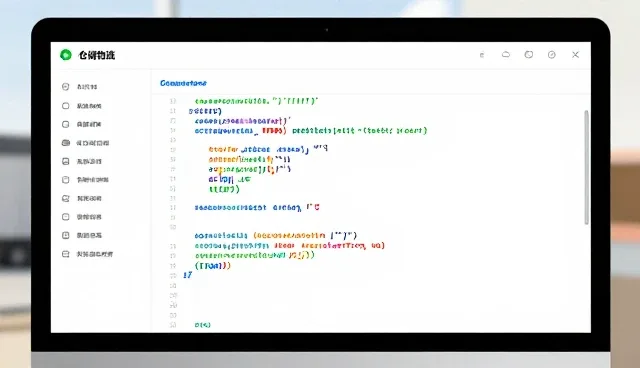Viewport: 640px width, 368px height.
Task: Click the app title 仓储物流 beside the green logo
Action: (97, 55)
